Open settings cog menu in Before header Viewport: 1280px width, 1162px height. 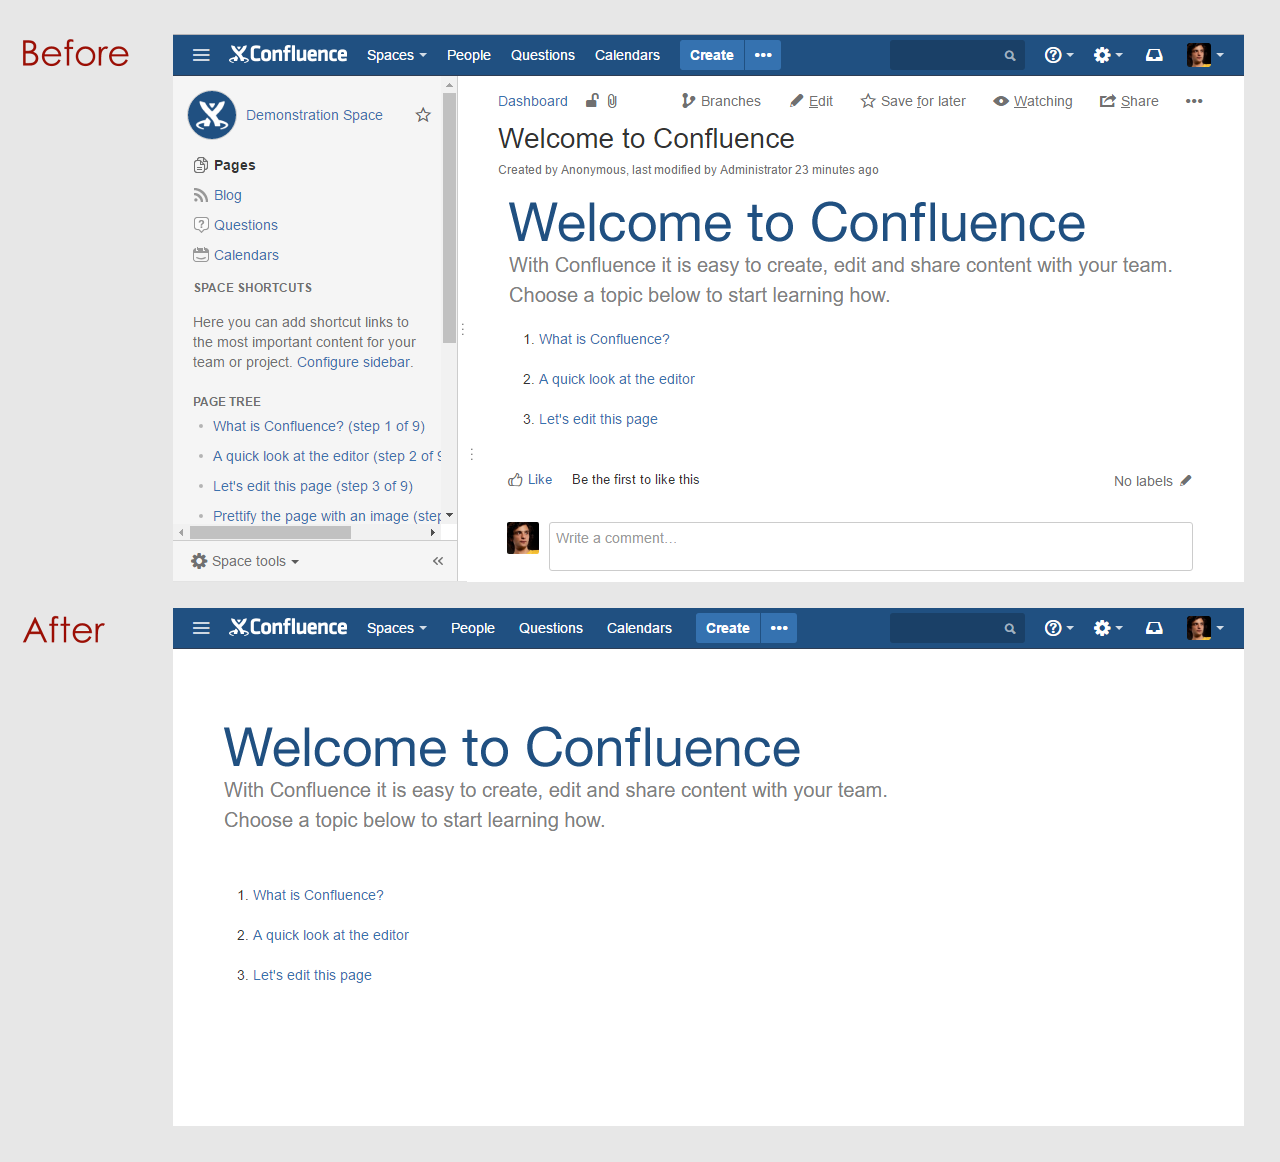click(x=1107, y=55)
